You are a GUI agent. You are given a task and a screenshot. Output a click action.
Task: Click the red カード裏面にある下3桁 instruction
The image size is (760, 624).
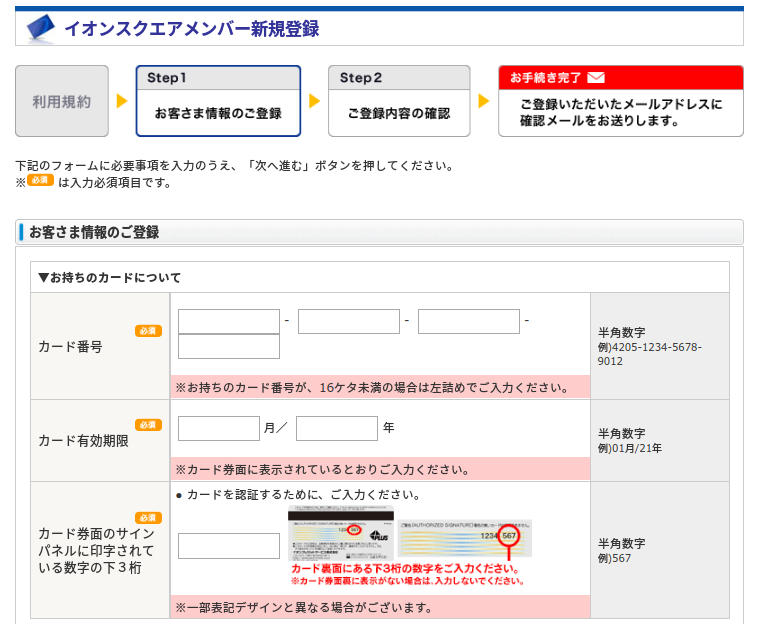(x=405, y=568)
